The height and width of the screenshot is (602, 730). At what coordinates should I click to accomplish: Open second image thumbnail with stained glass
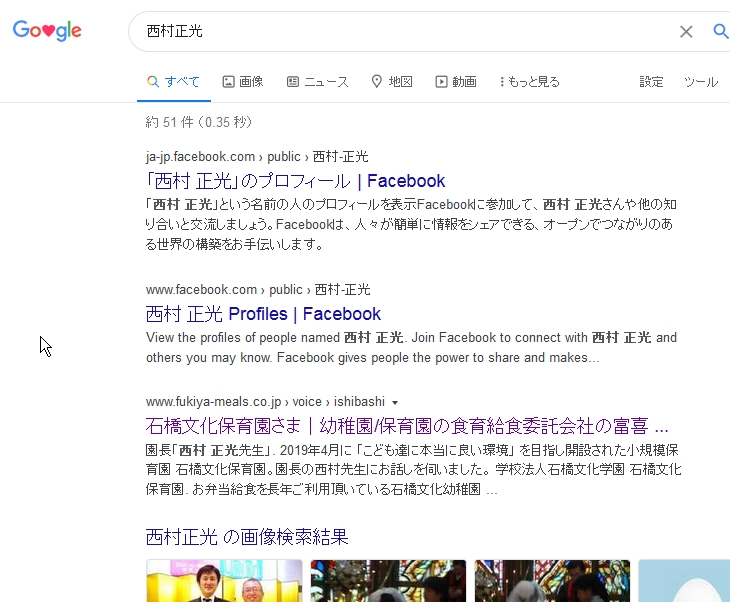[x=388, y=581]
